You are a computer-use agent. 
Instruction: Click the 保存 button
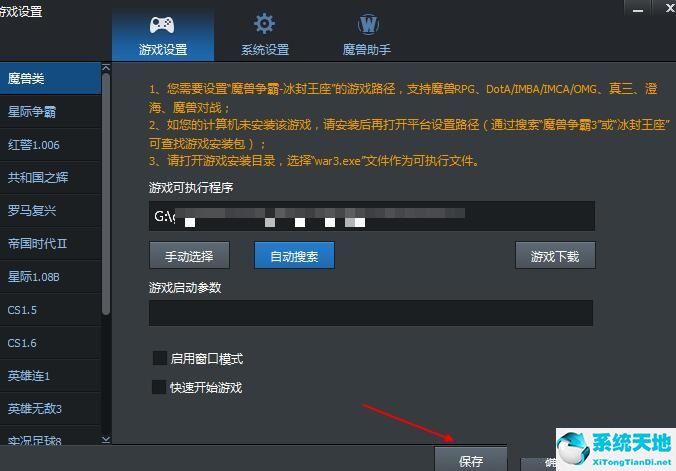tap(470, 460)
